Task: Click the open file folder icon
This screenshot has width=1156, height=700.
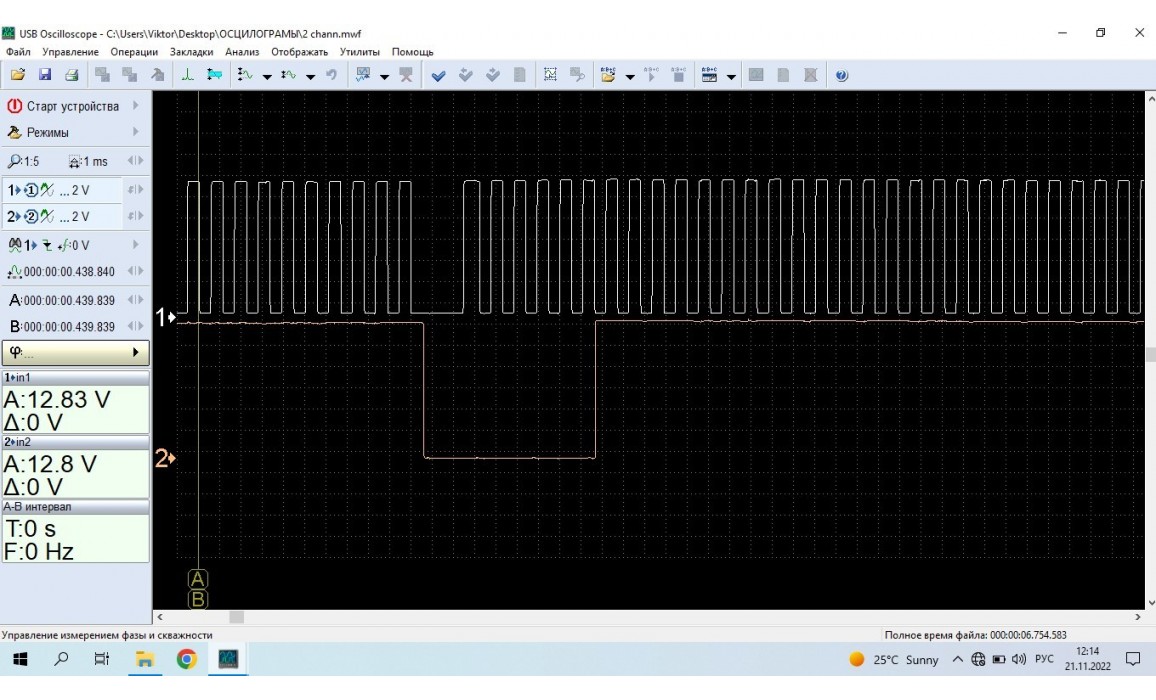Action: (x=17, y=75)
